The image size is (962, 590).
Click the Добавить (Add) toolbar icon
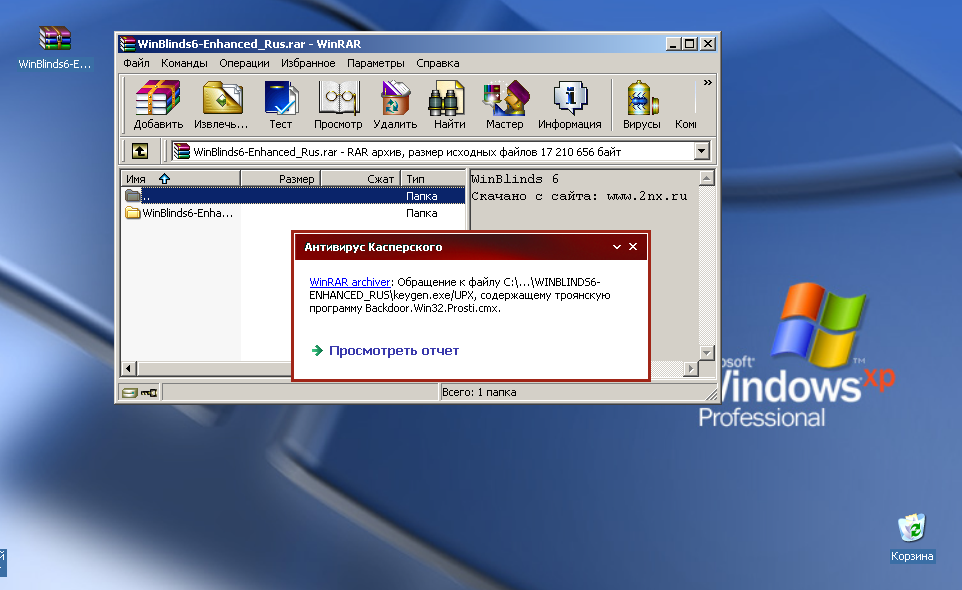pos(158,105)
